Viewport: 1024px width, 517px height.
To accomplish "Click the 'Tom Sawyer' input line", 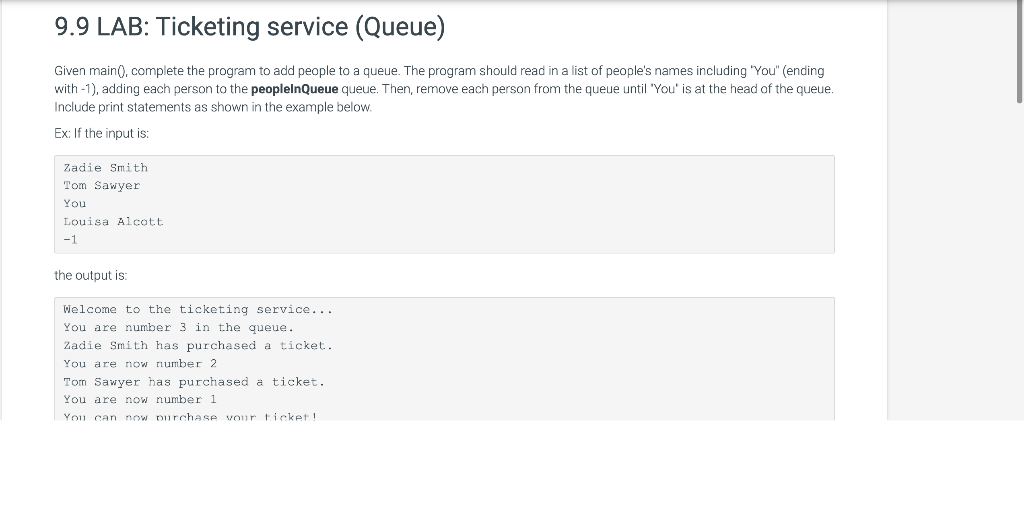I will click(102, 186).
